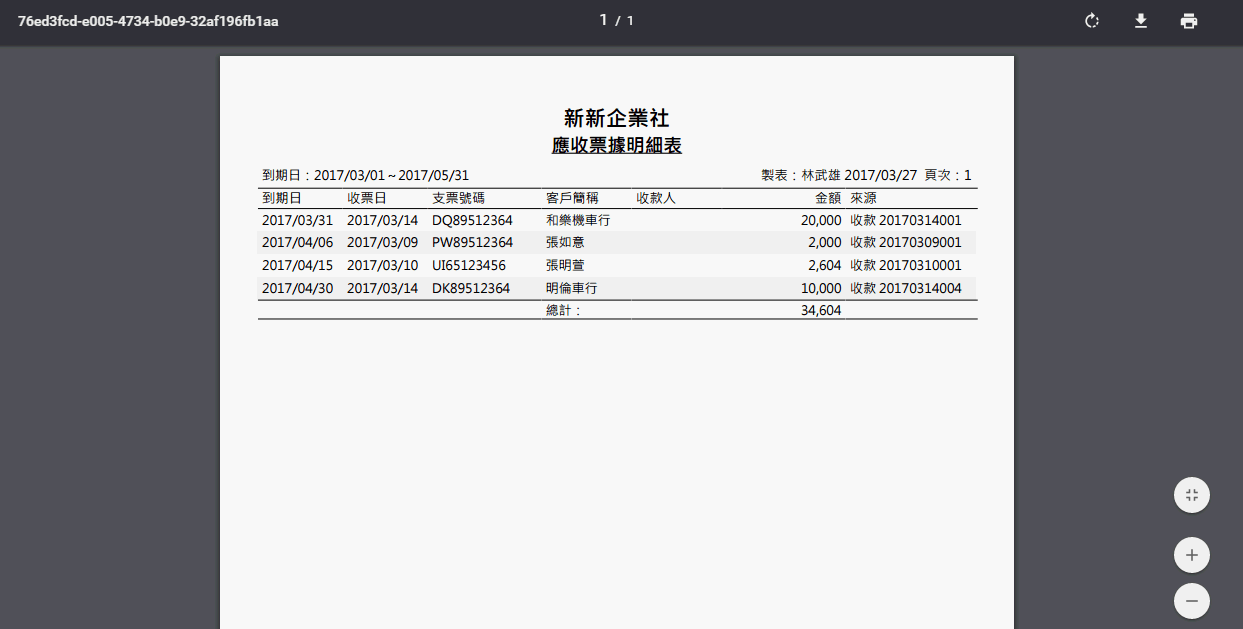Image resolution: width=1243 pixels, height=629 pixels.
Task: Click source 收款 20170314004
Action: [x=906, y=288]
